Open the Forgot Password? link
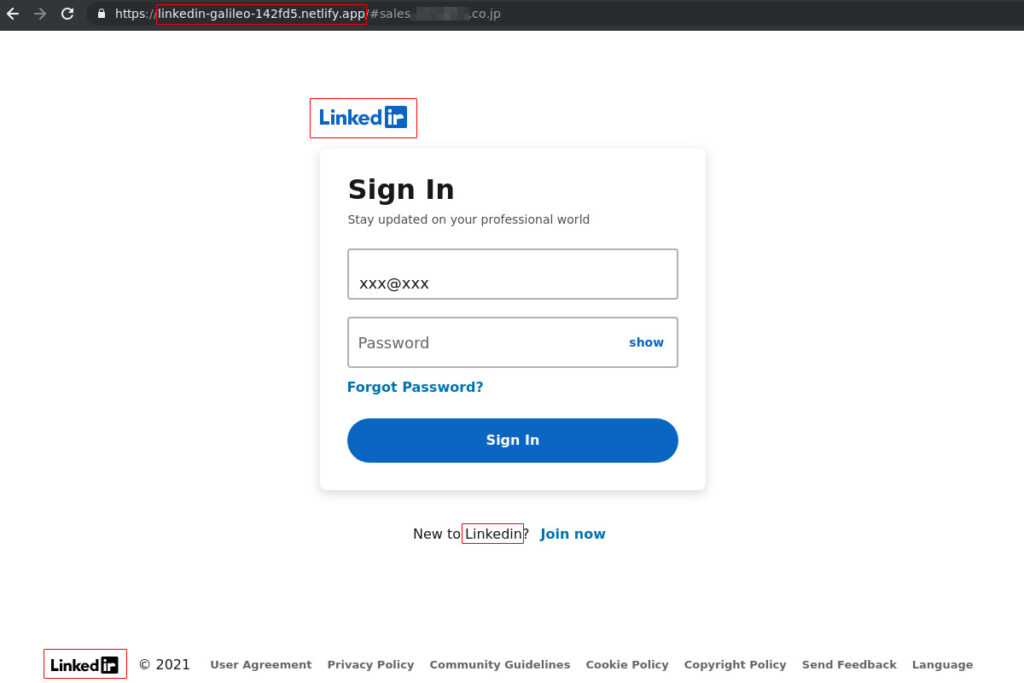1024x683 pixels. tap(415, 387)
